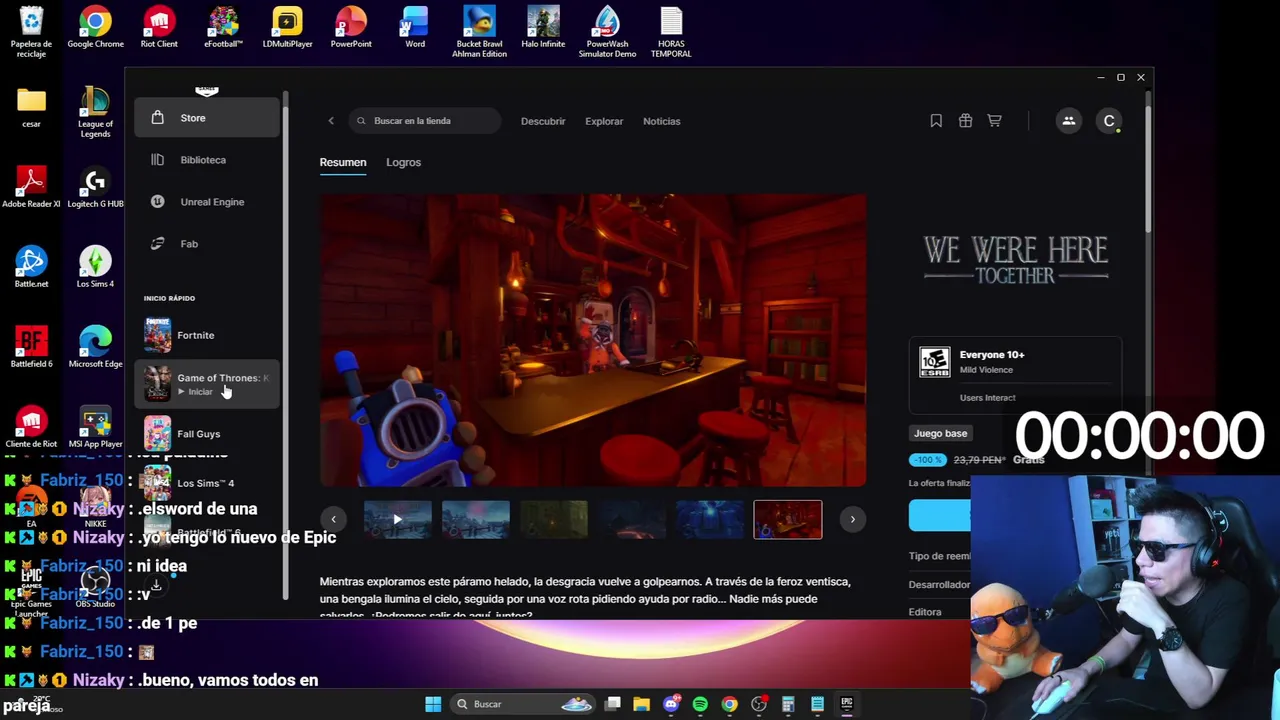Click the blue get game button
This screenshot has height=720, width=1280.
pyautogui.click(x=940, y=515)
